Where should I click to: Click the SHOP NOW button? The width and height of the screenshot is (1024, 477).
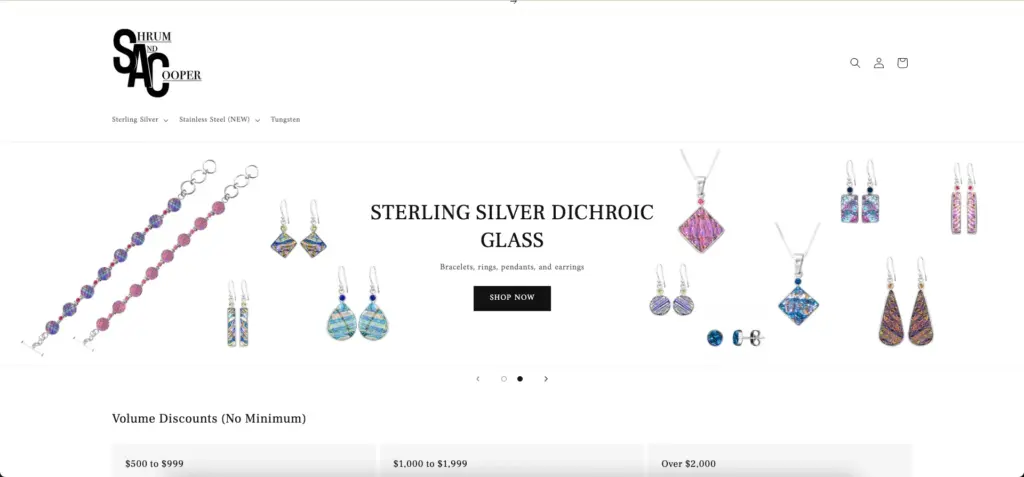click(512, 298)
